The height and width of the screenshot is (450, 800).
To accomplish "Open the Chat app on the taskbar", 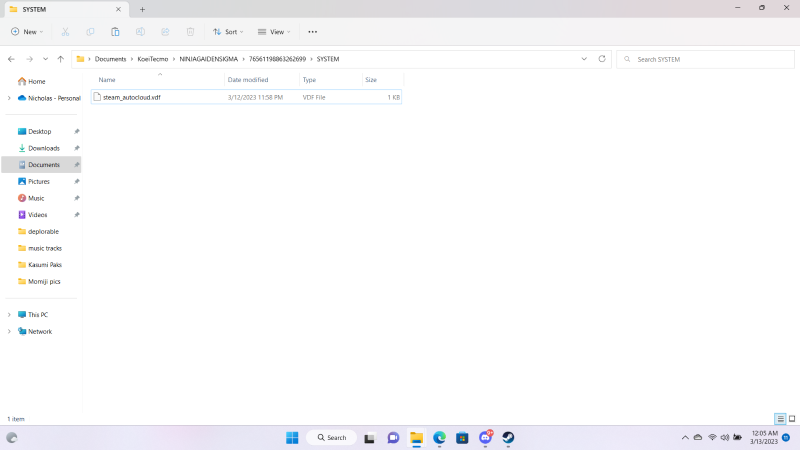I will [393, 437].
